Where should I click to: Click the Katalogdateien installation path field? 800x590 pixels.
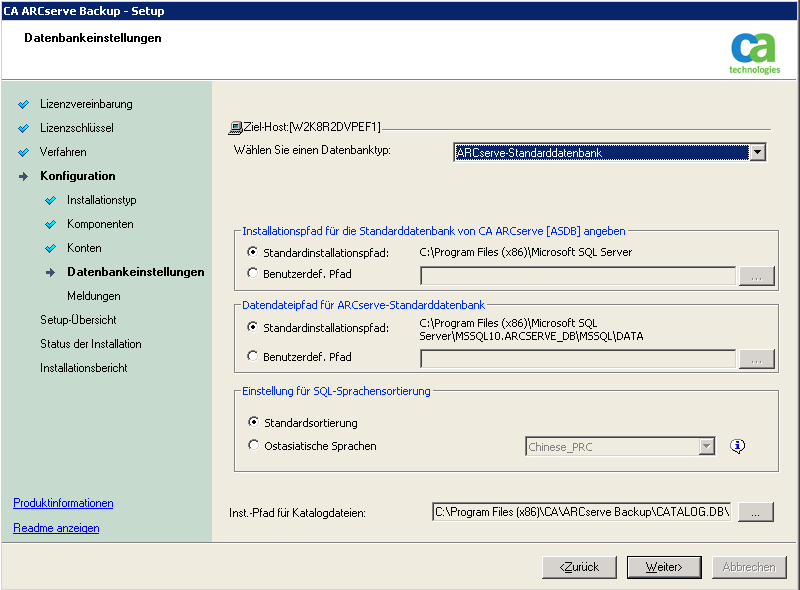(582, 512)
